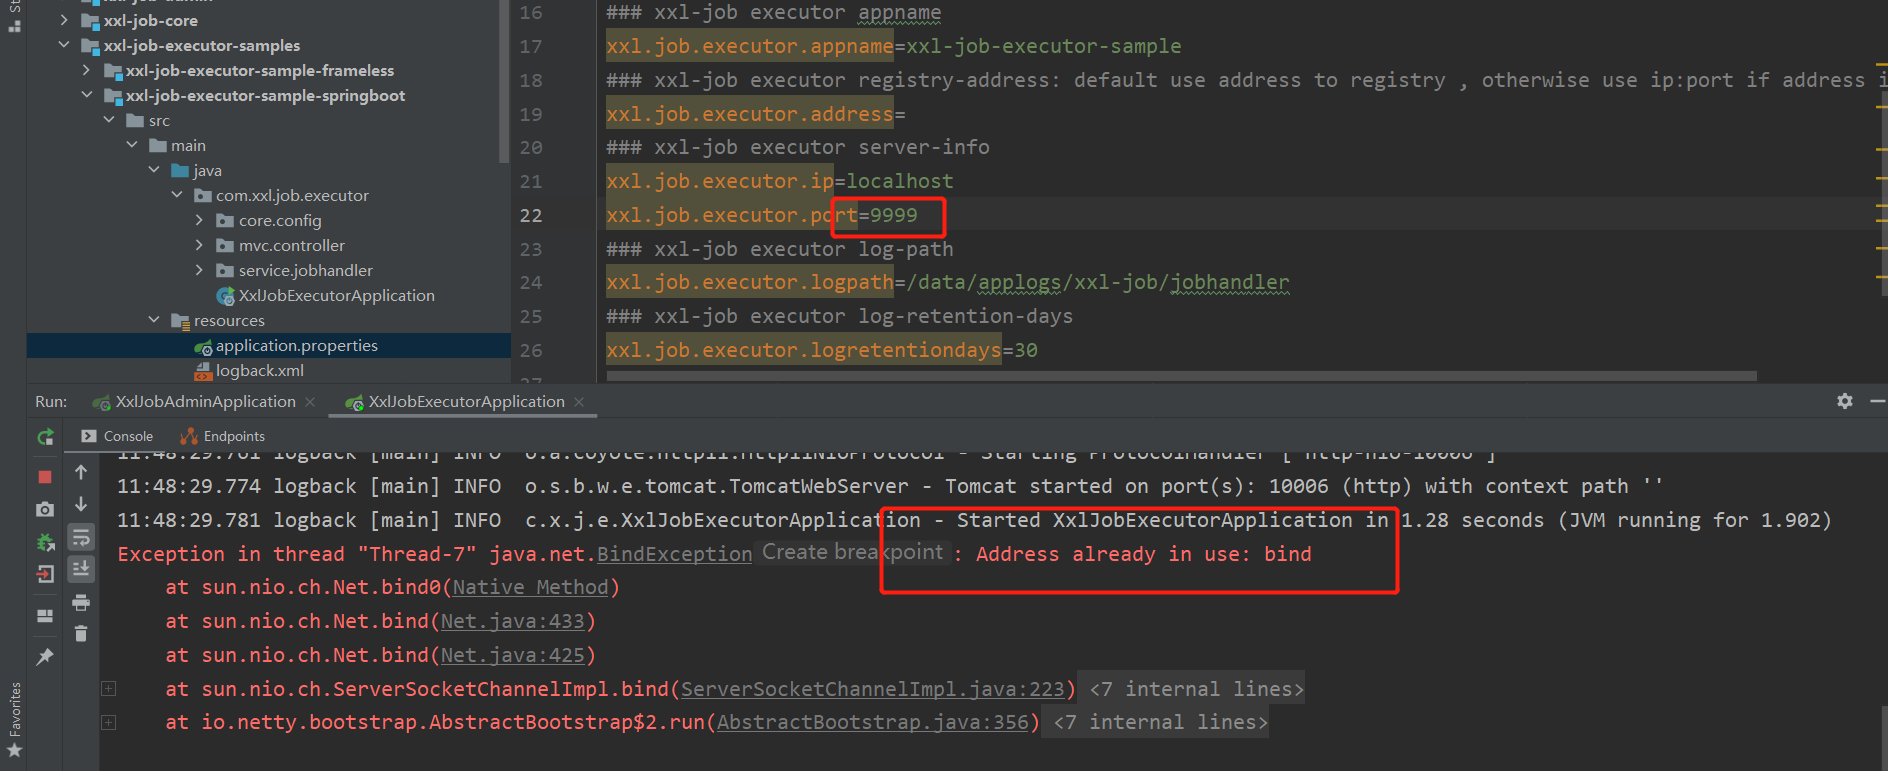Image resolution: width=1888 pixels, height=771 pixels.
Task: Open AbstractBootstrap.java:356 link
Action: (872, 722)
